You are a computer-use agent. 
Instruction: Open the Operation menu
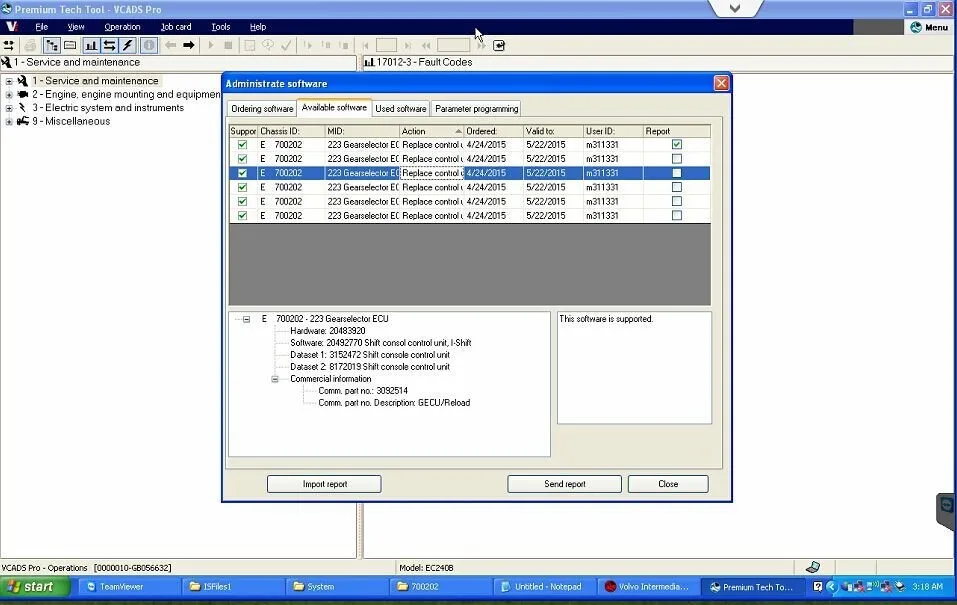122,27
